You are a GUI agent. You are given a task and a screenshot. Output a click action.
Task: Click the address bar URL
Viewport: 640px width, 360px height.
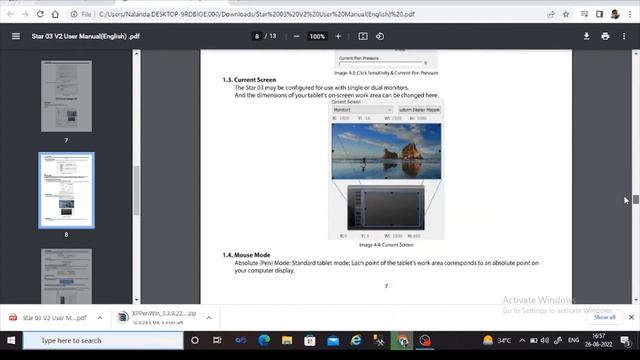pos(256,14)
